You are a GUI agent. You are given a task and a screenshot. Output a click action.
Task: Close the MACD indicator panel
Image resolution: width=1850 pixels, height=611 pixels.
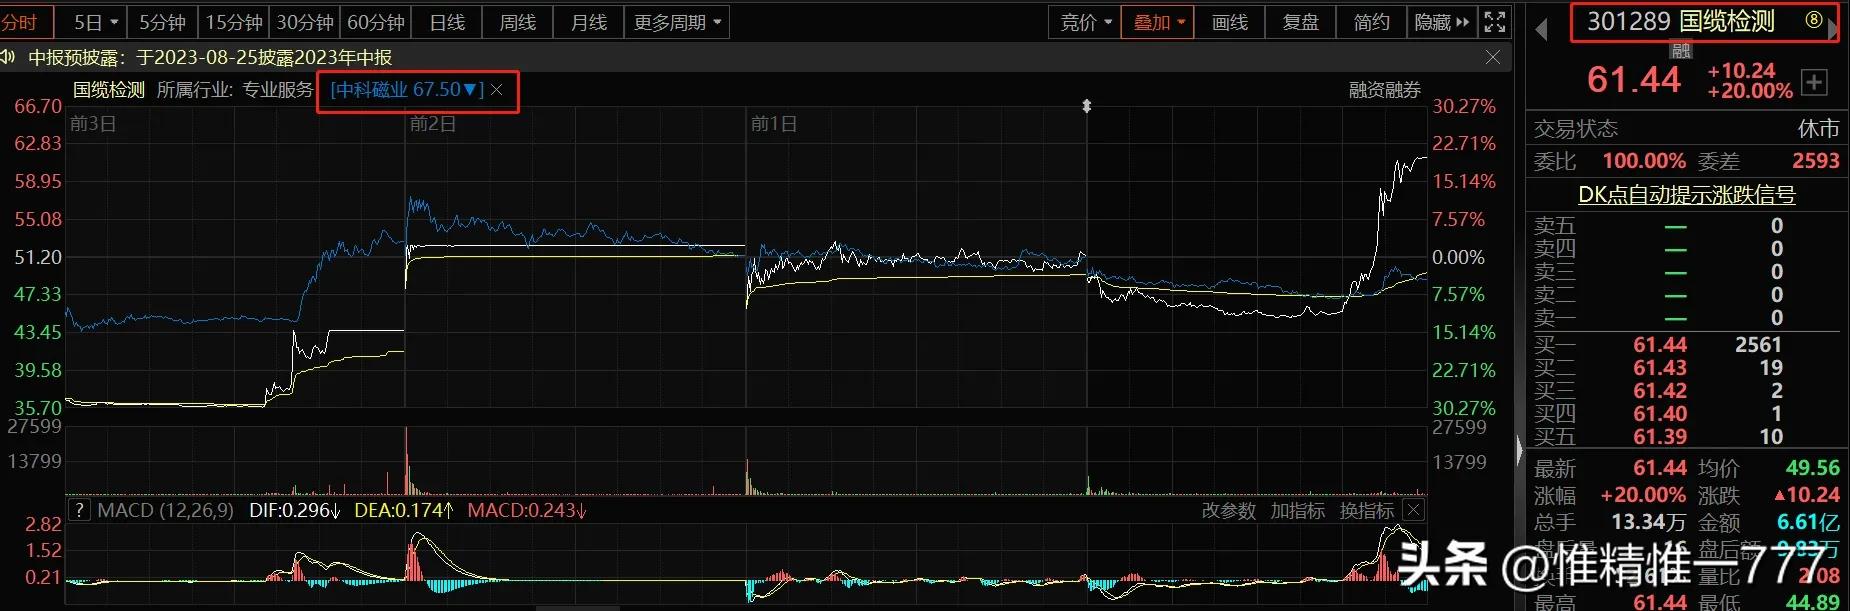tap(1413, 510)
